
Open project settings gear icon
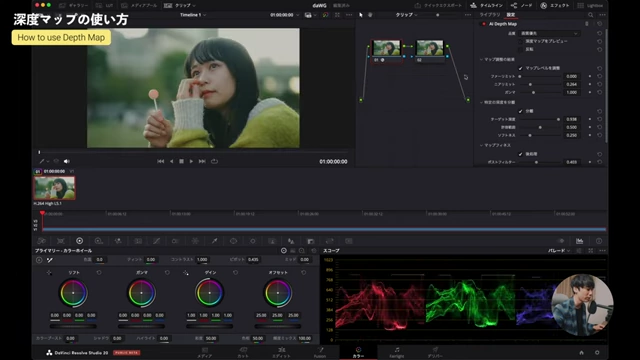(x=597, y=353)
